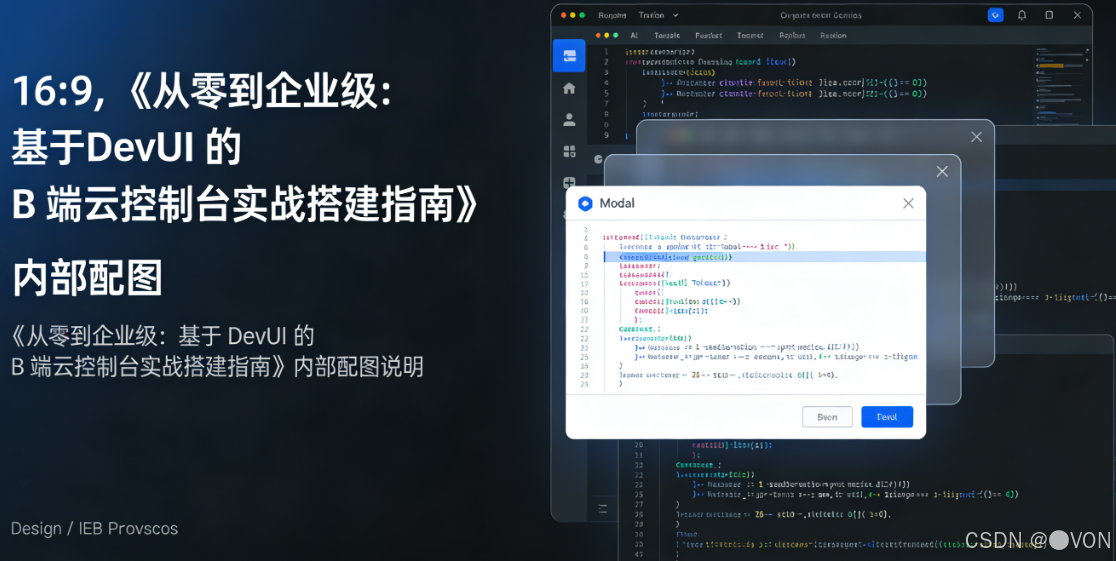Click the outer window red traffic light
The width and height of the screenshot is (1116, 561).
563,15
